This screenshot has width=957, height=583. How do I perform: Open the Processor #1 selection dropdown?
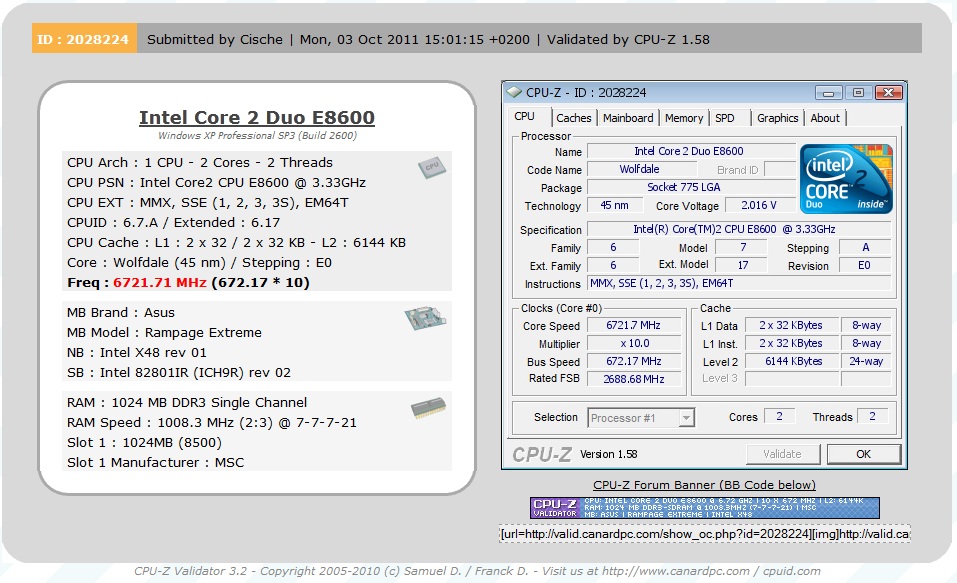tap(687, 418)
